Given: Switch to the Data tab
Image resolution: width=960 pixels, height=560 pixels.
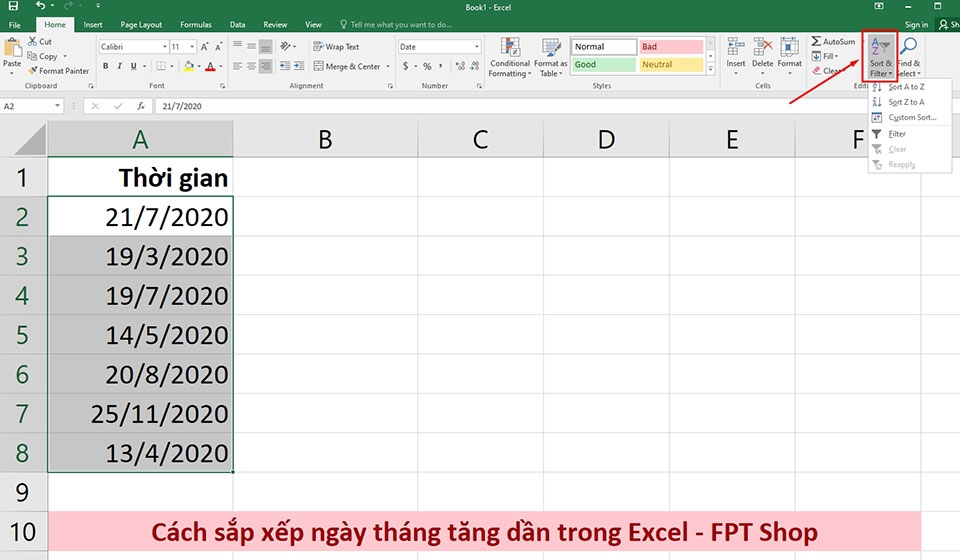Looking at the screenshot, I should pyautogui.click(x=238, y=24).
